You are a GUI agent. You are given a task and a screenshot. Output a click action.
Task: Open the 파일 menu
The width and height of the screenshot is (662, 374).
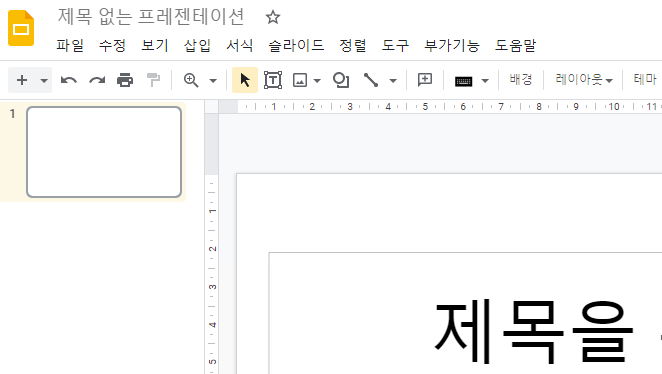(x=70, y=45)
